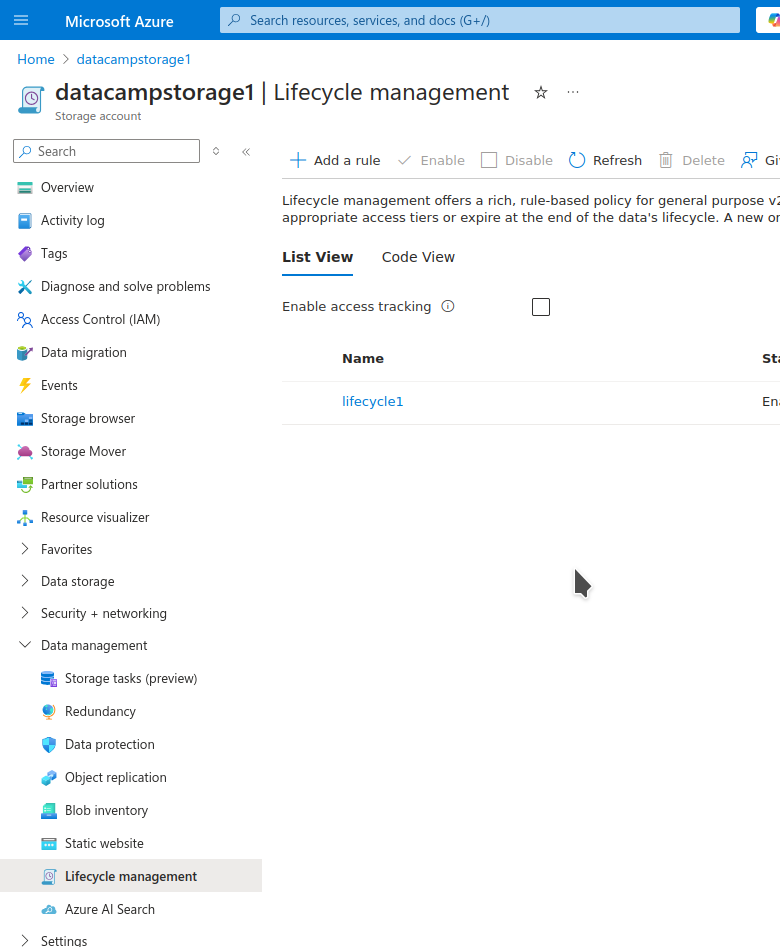
Task: Click the Name column header
Action: point(363,359)
